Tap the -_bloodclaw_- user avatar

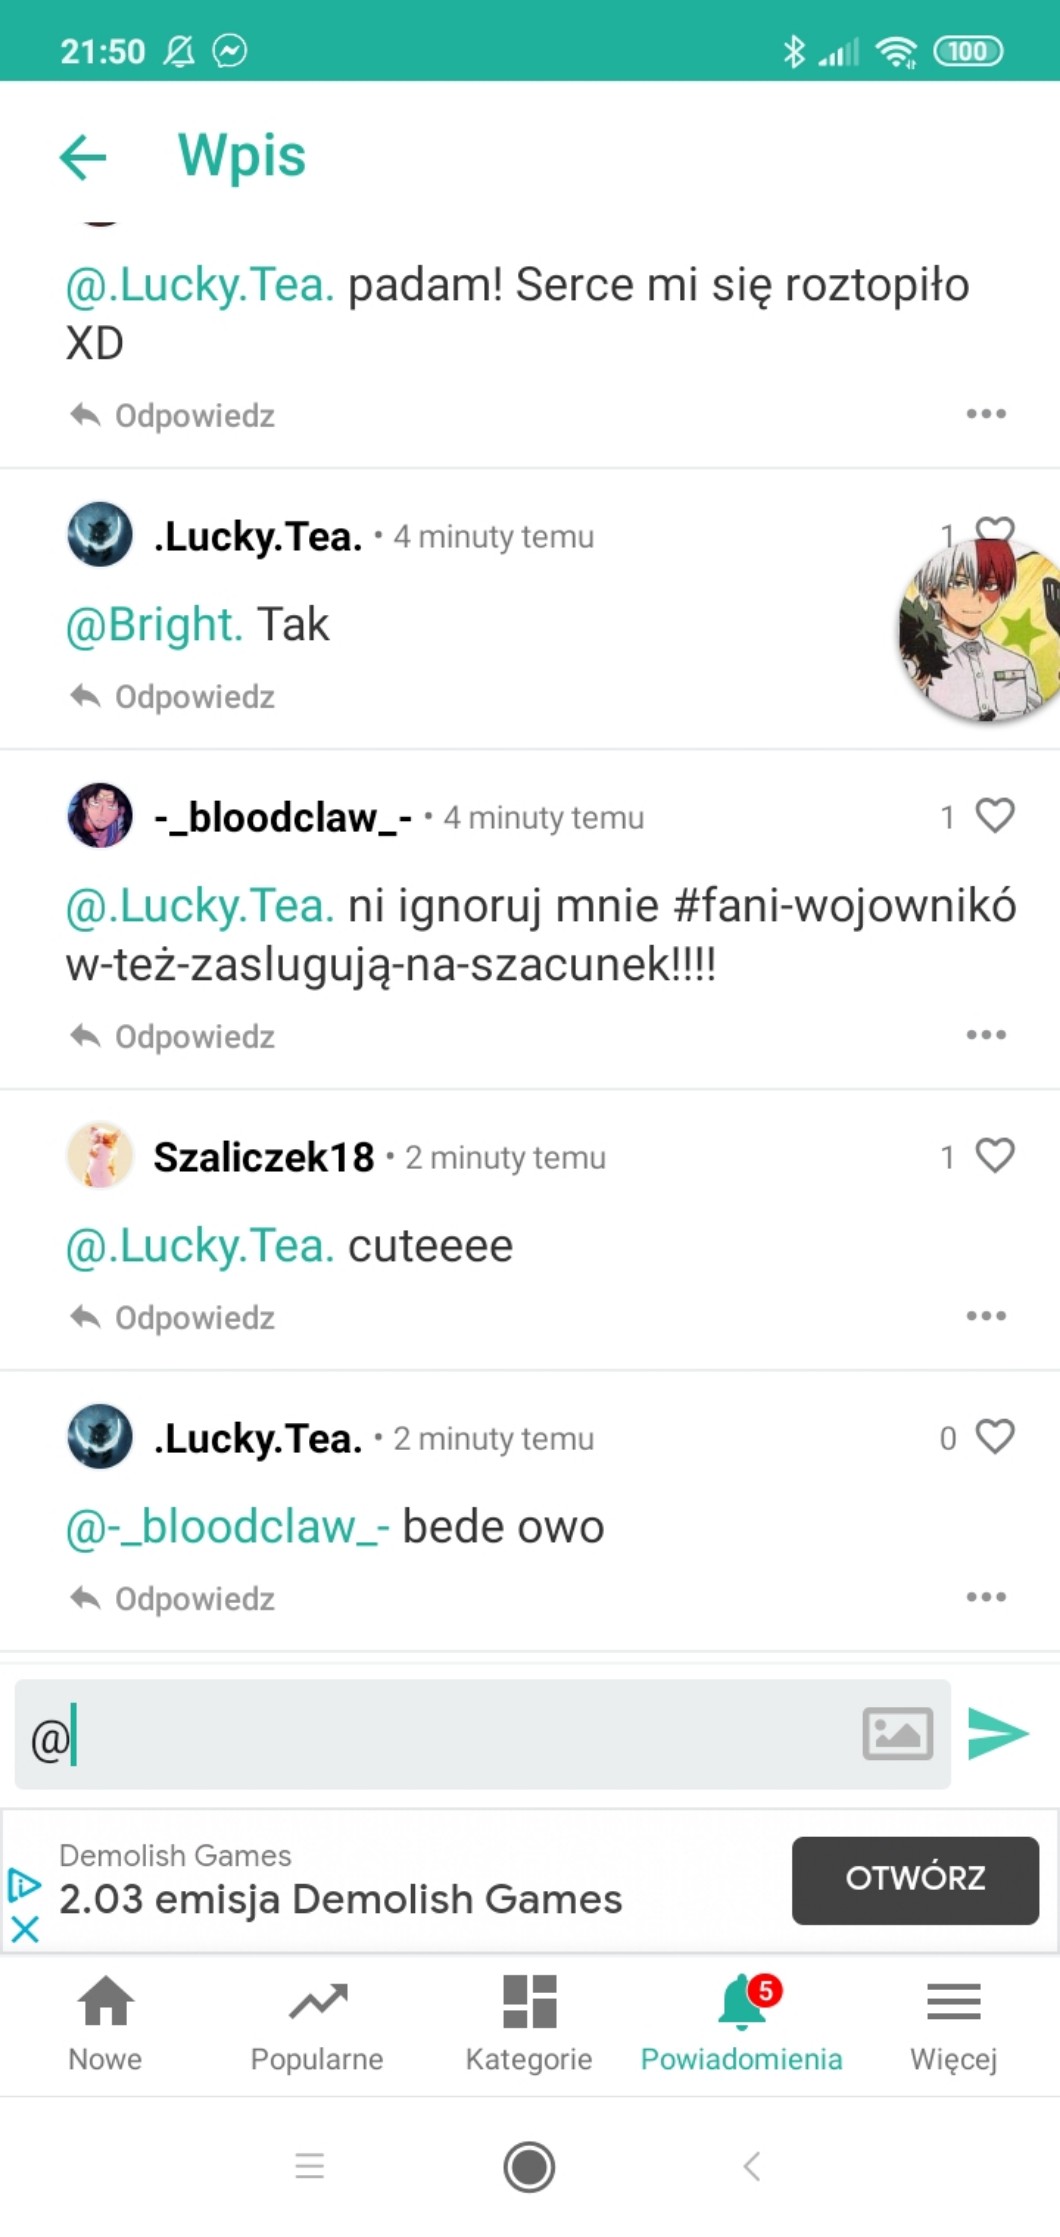tap(100, 816)
